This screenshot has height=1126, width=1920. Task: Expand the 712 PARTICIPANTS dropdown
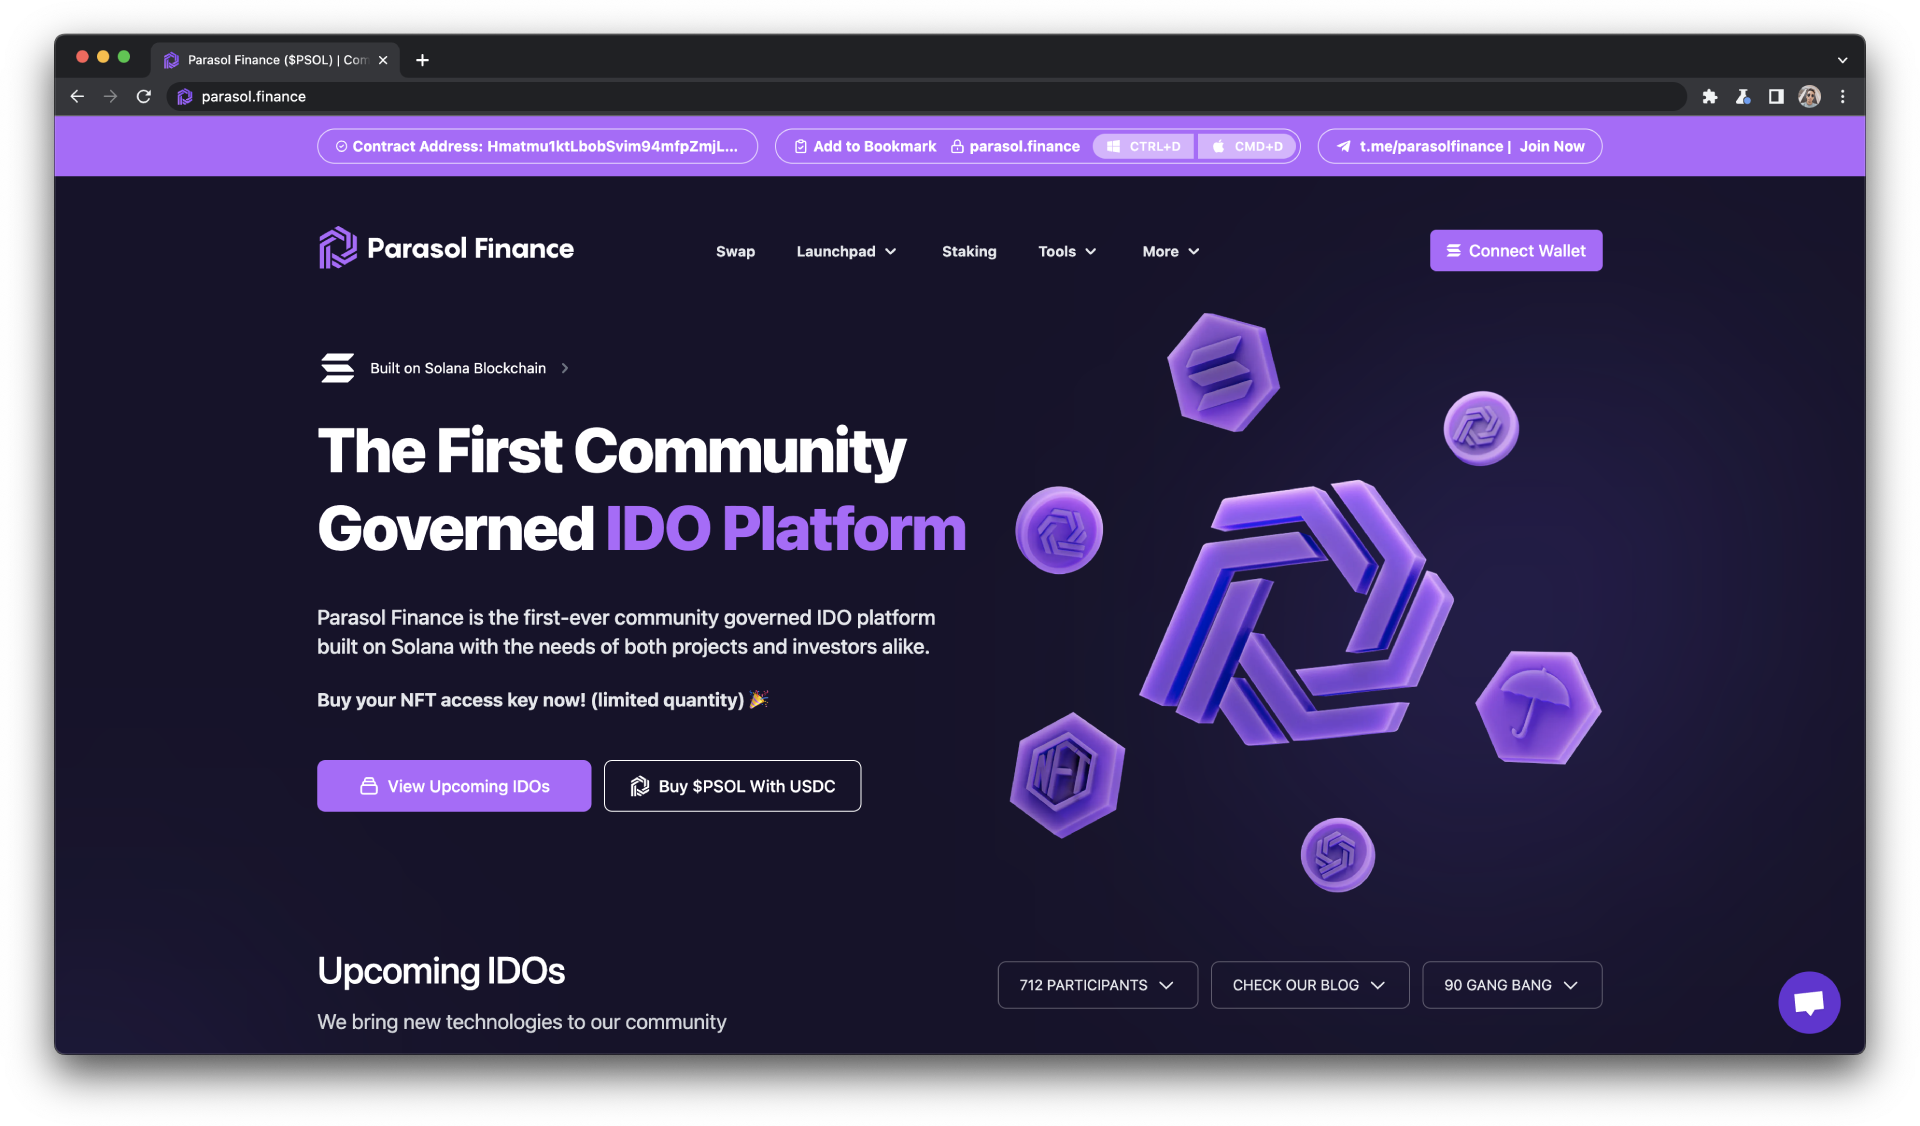click(x=1097, y=985)
